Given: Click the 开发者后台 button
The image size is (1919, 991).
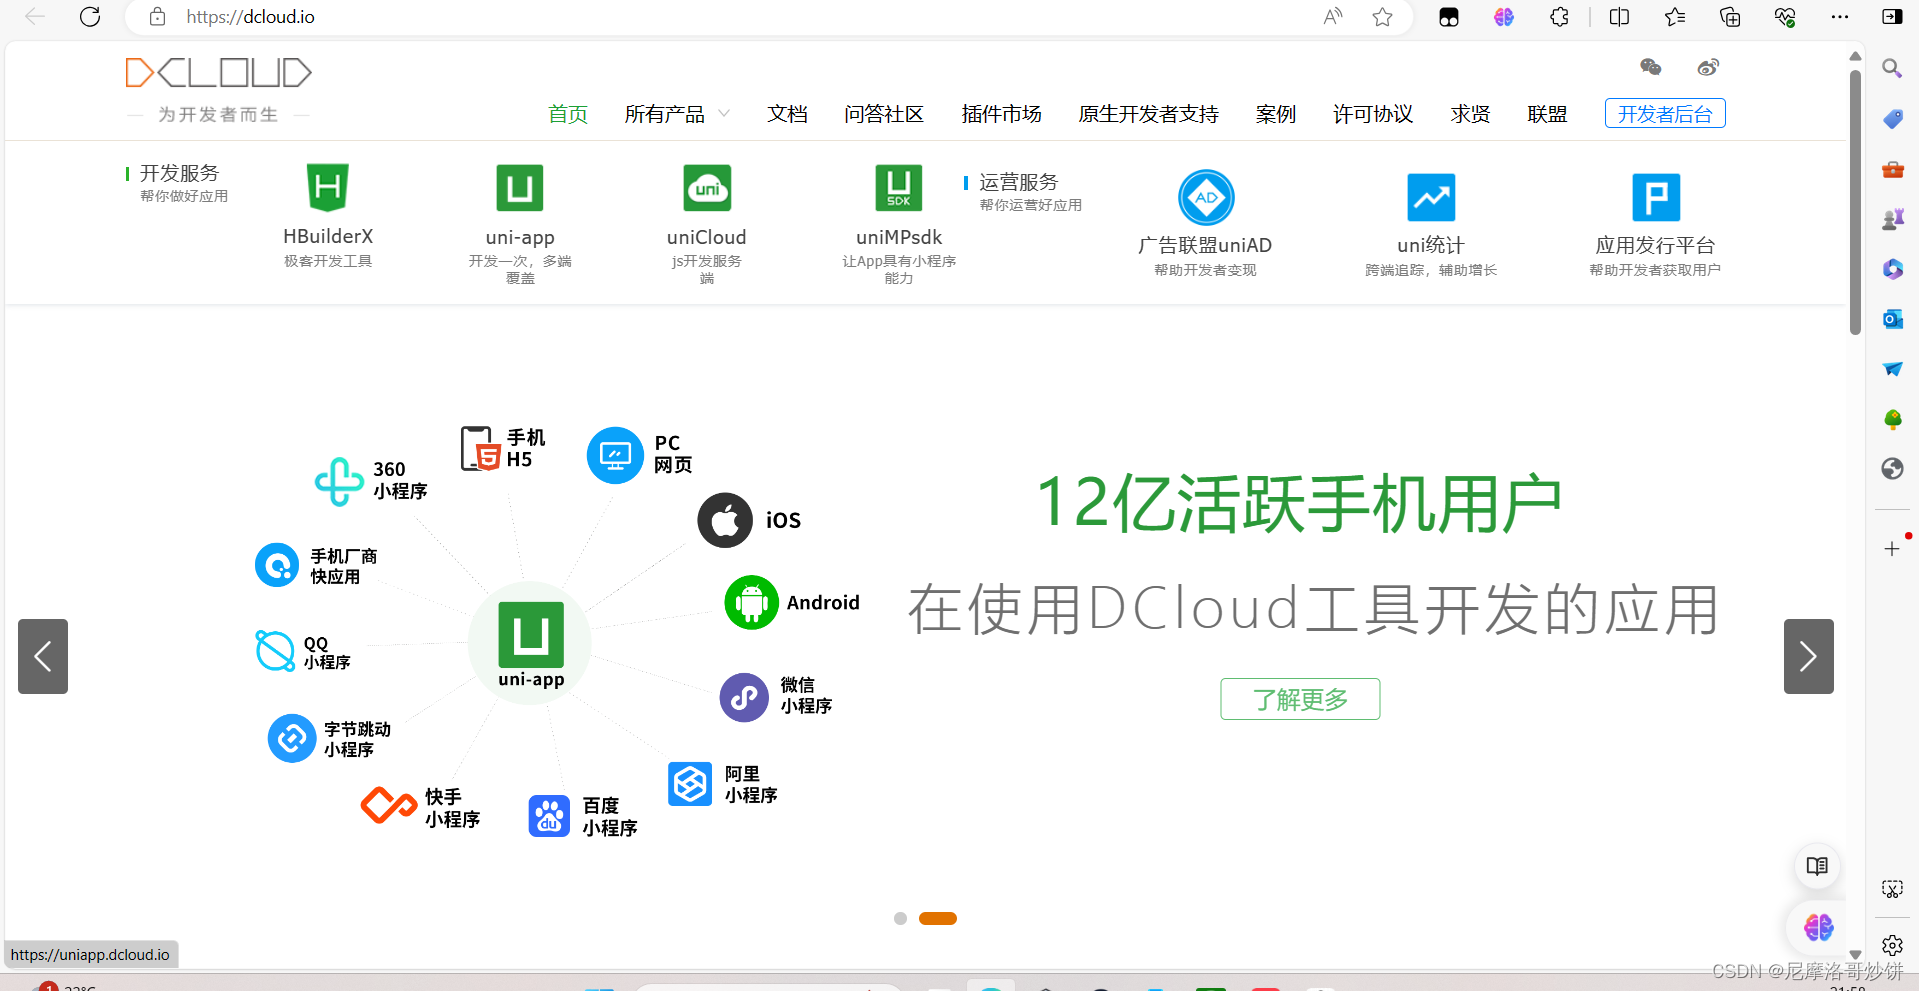Looking at the screenshot, I should point(1665,114).
